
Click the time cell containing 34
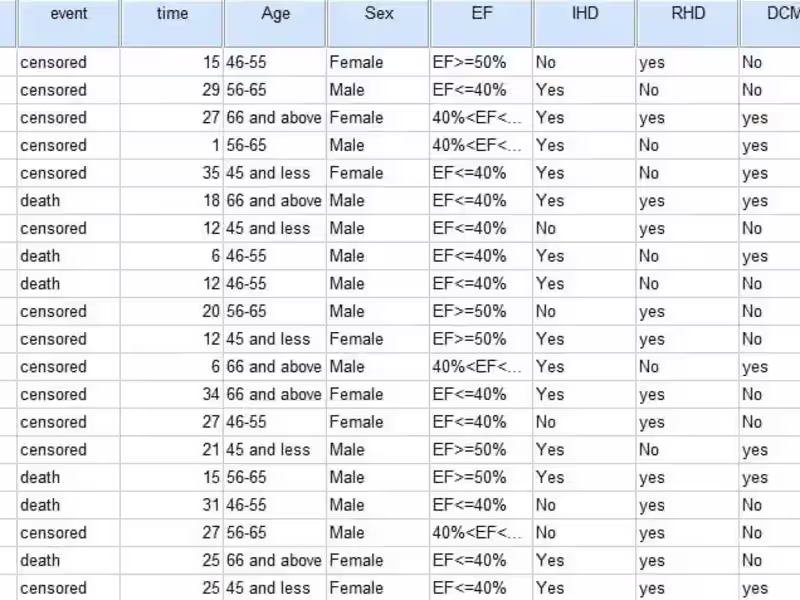click(x=171, y=394)
